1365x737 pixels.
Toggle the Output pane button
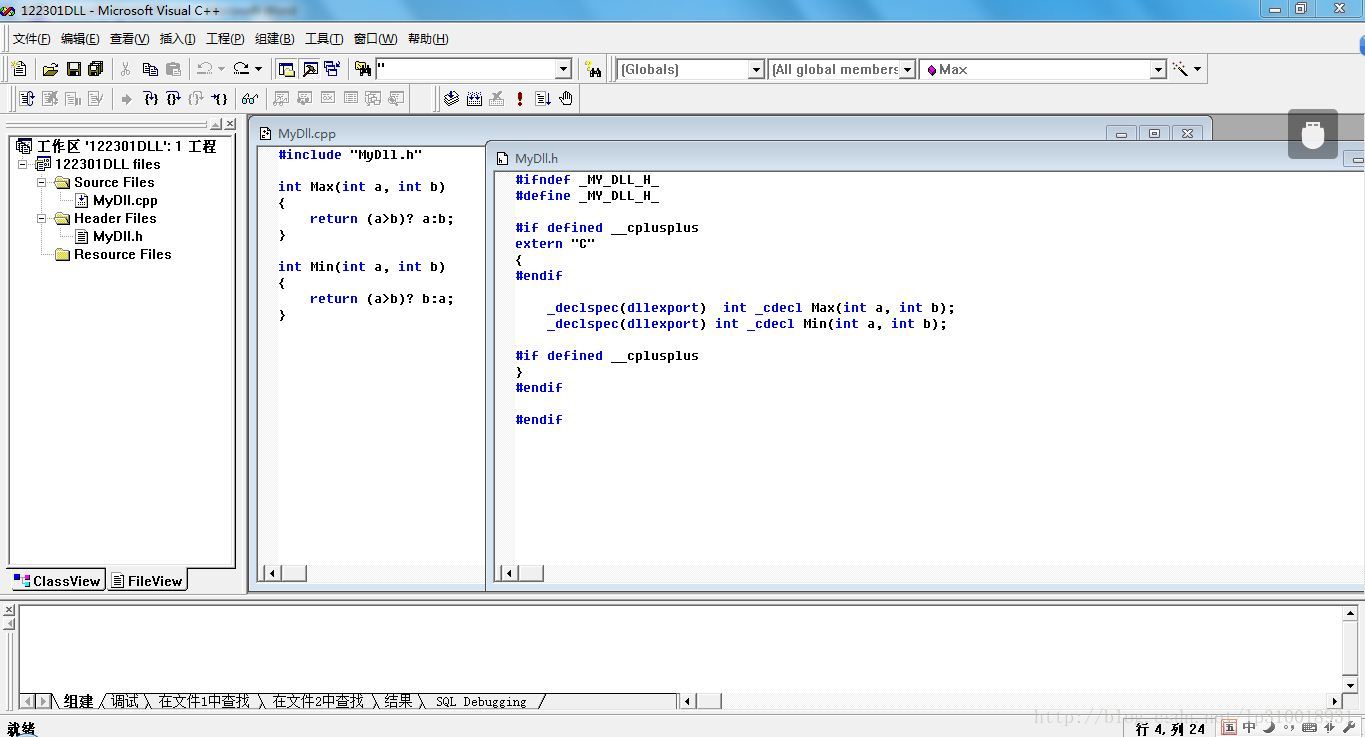[309, 69]
